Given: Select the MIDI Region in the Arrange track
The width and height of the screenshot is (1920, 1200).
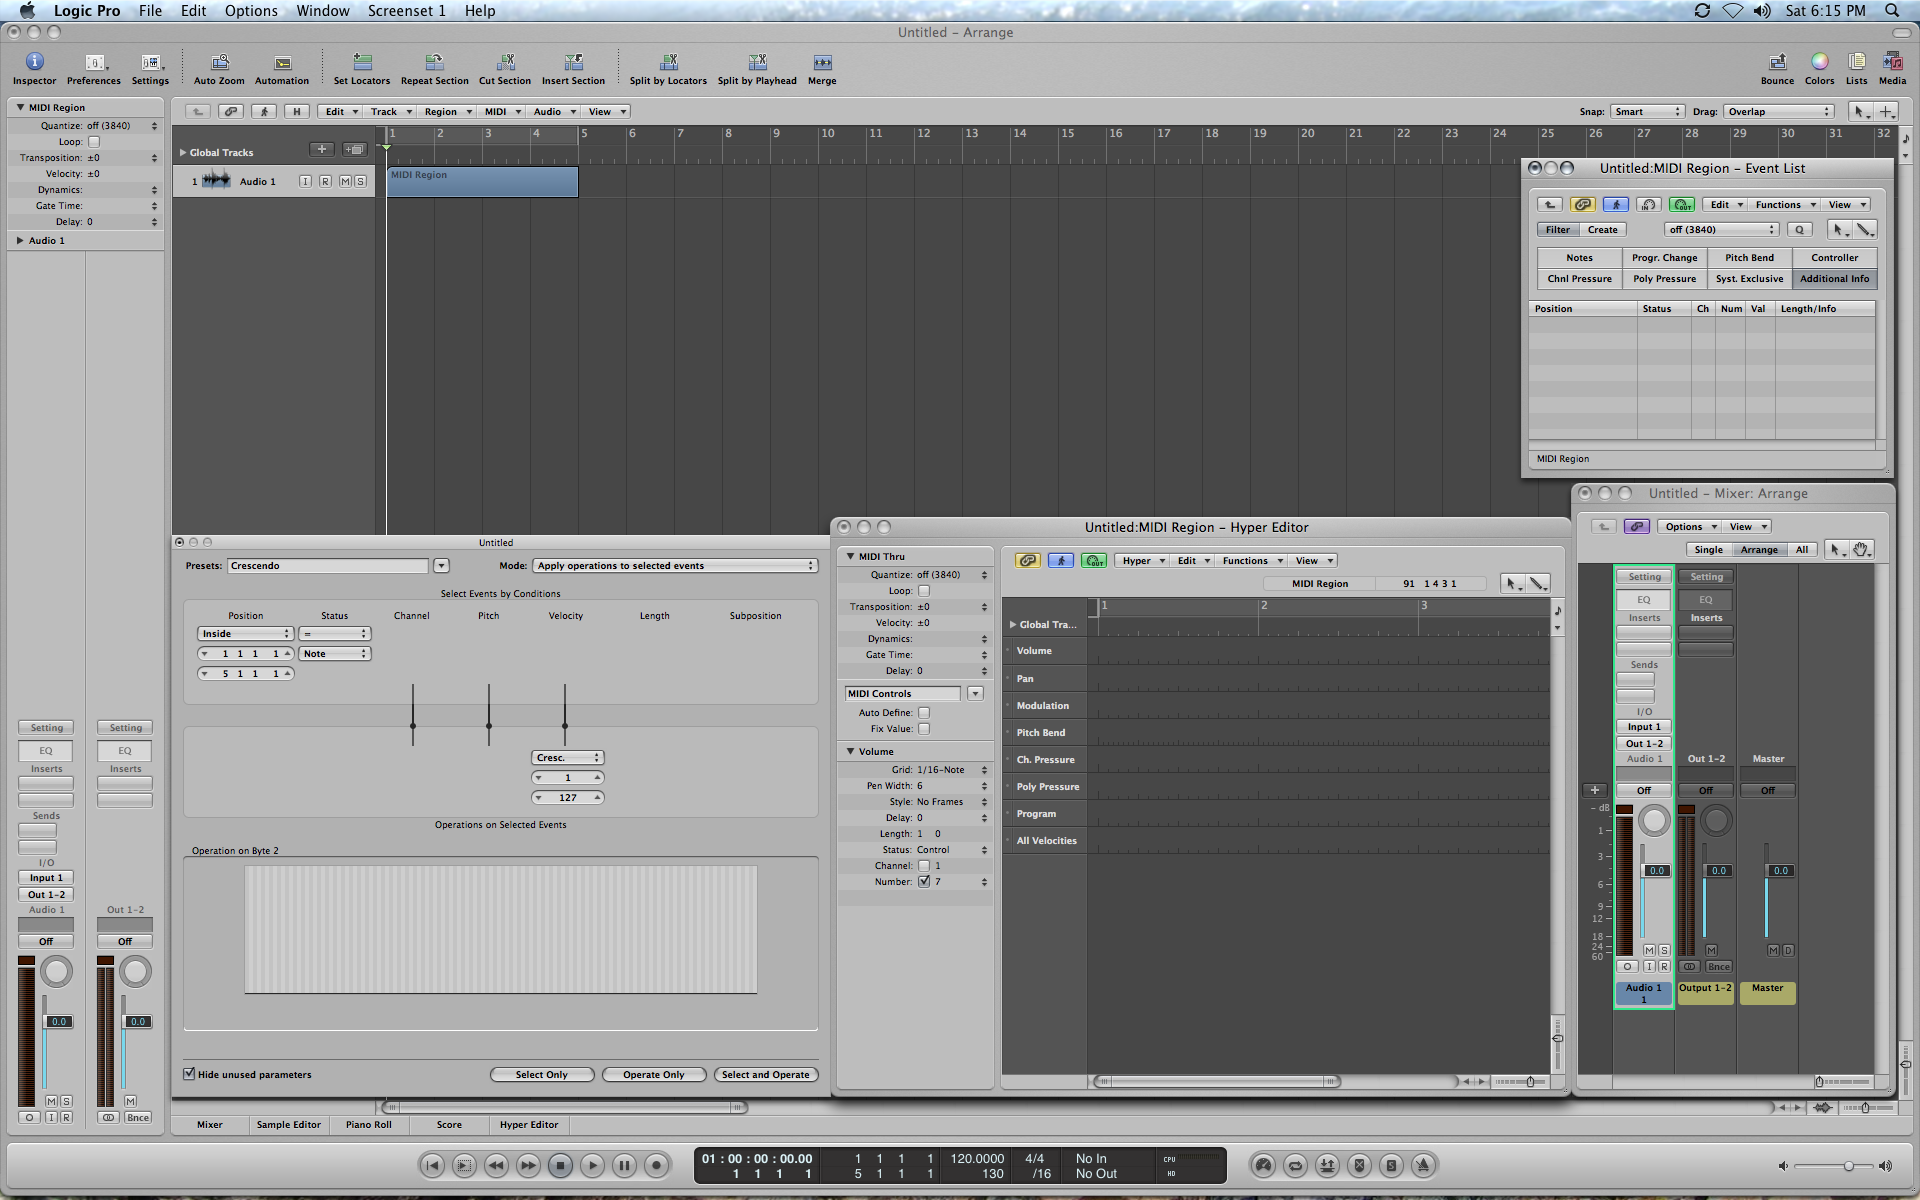Looking at the screenshot, I should pos(482,182).
